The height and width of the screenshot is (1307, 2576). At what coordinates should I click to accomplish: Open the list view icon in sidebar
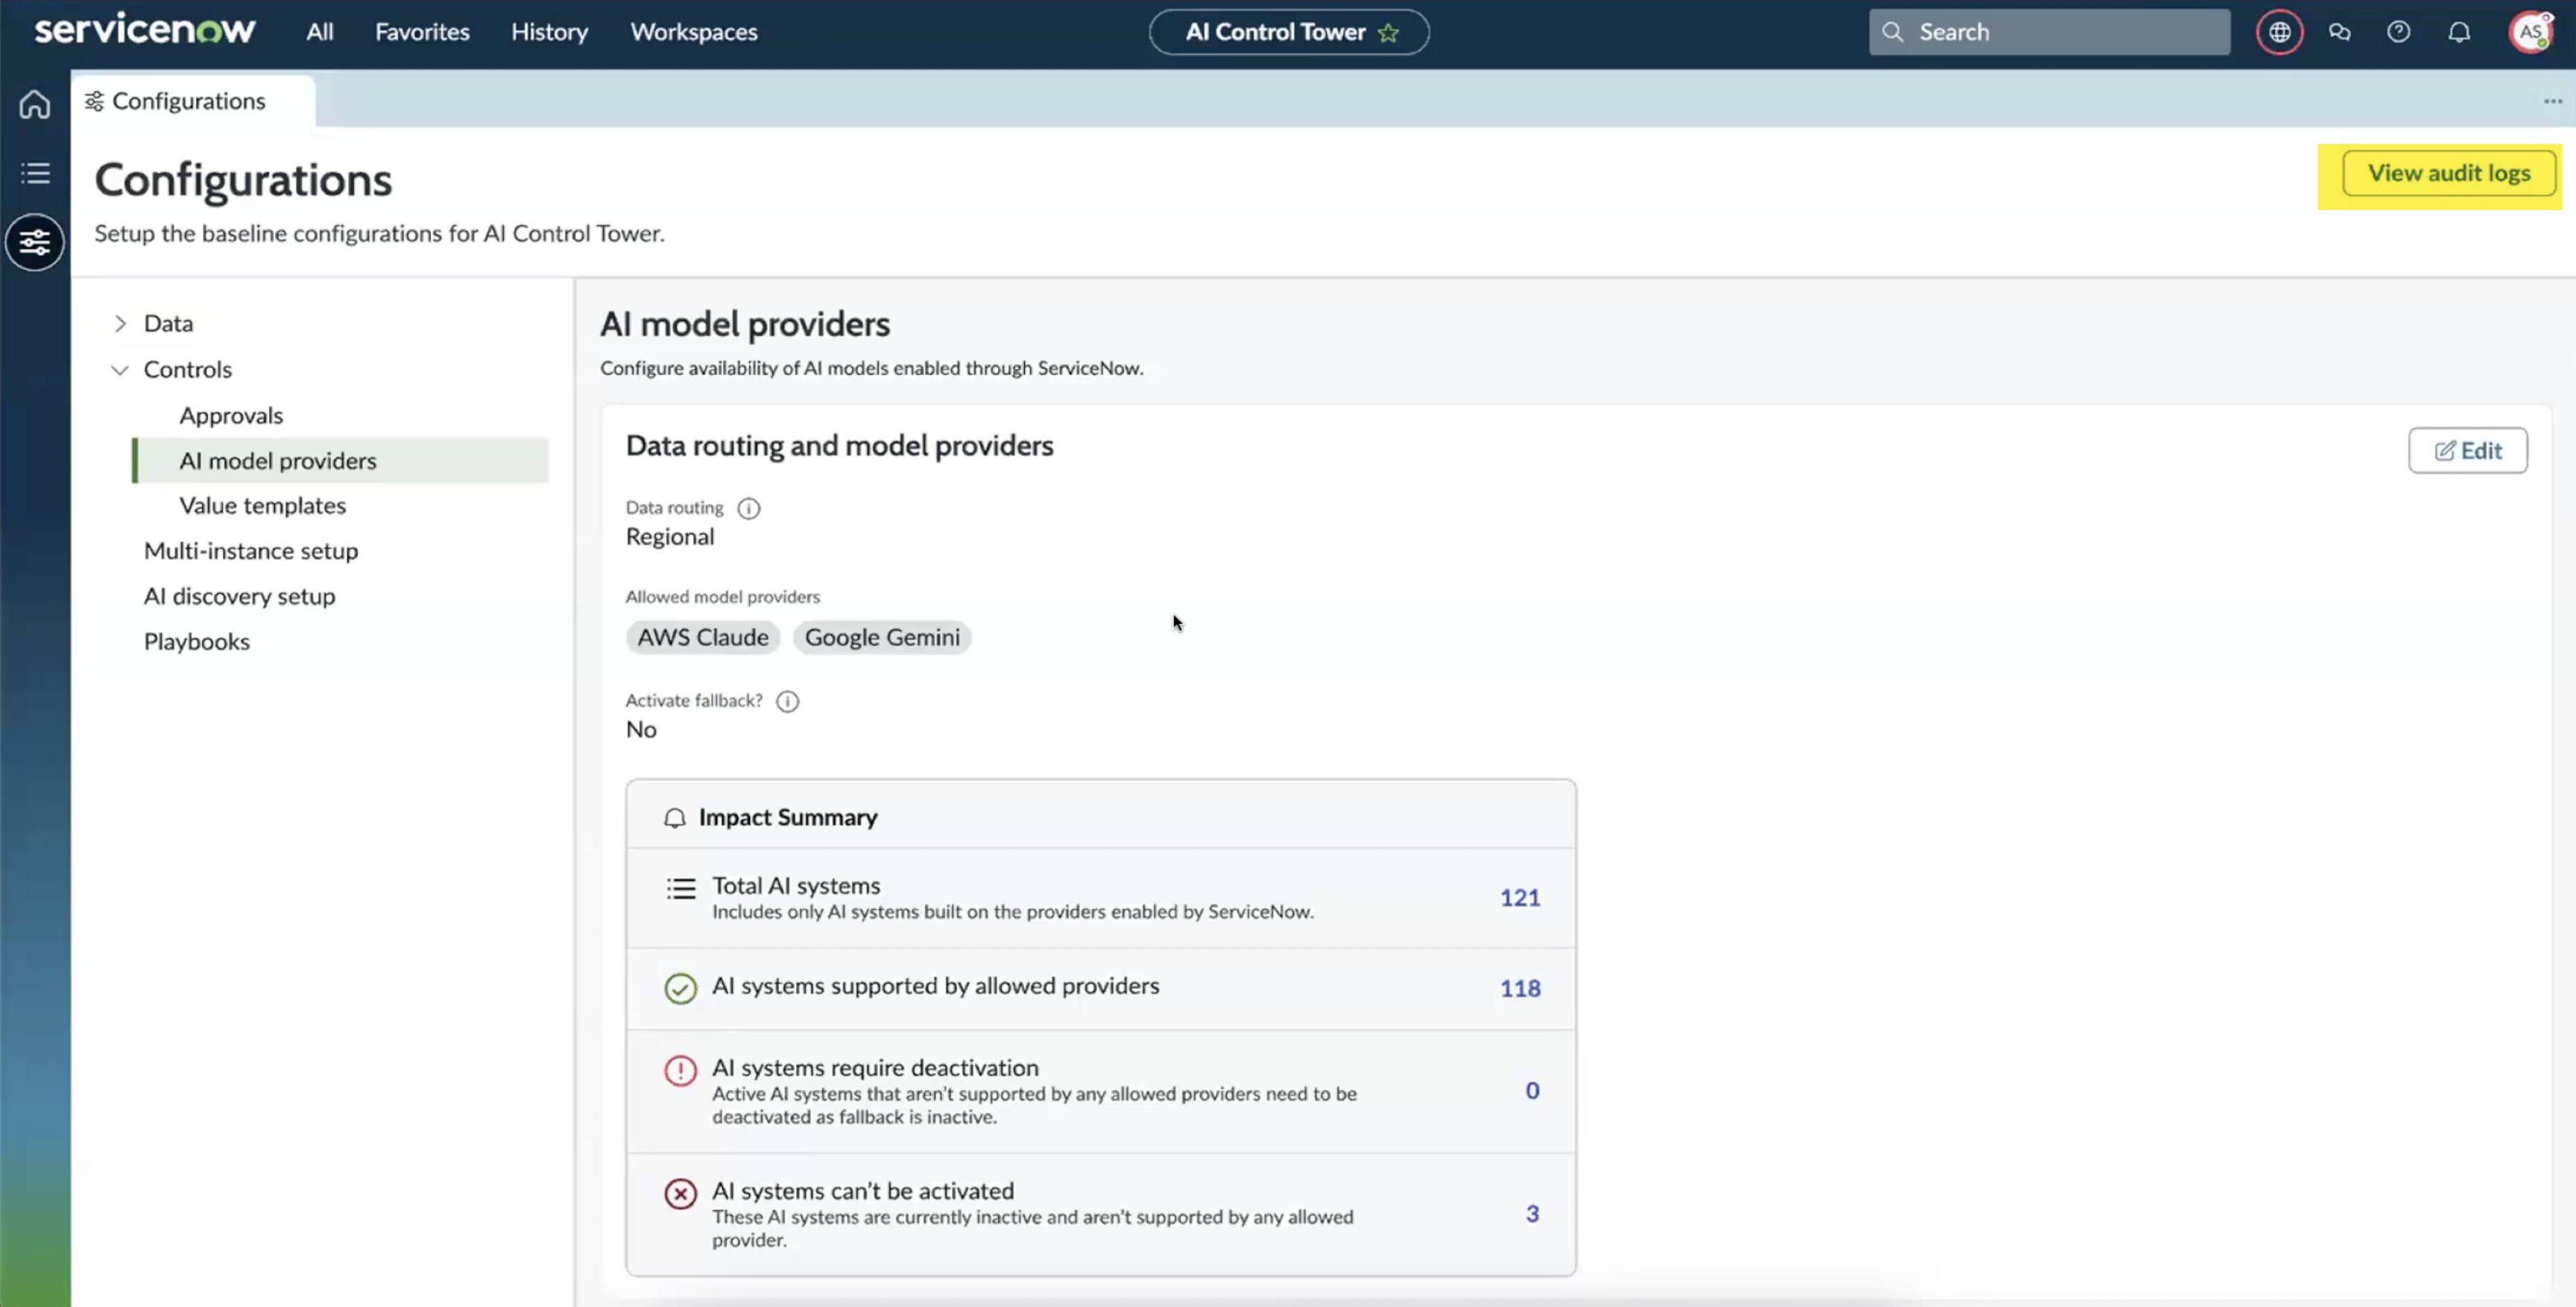[35, 173]
